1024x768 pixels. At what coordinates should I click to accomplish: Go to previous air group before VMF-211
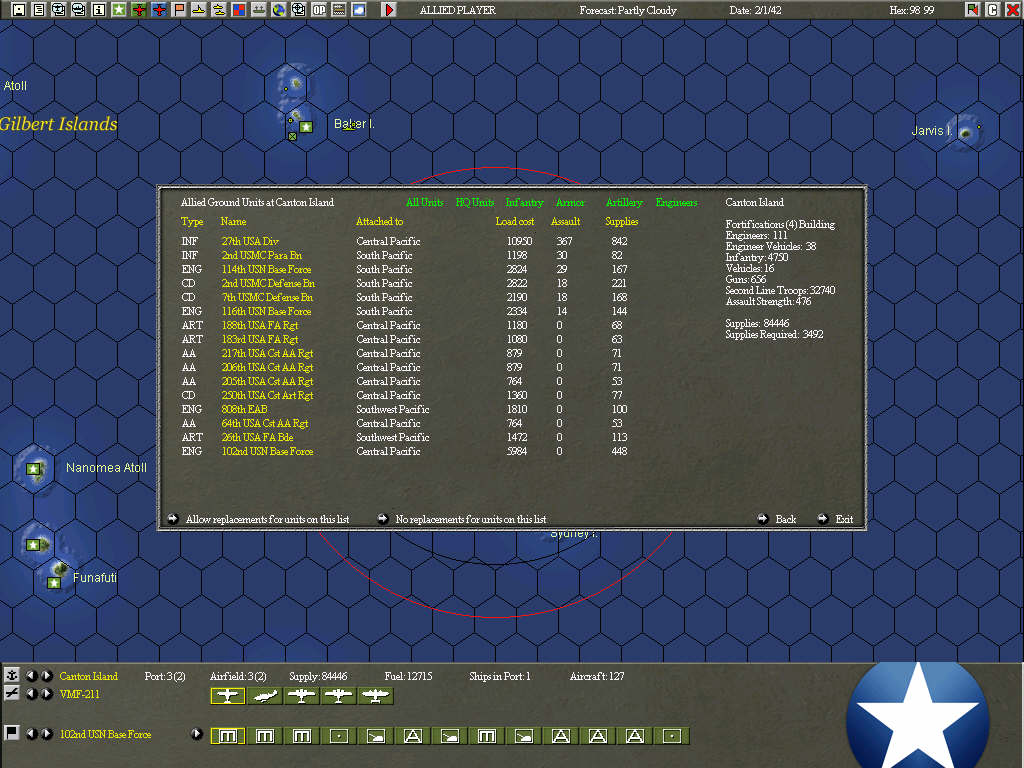tap(31, 694)
